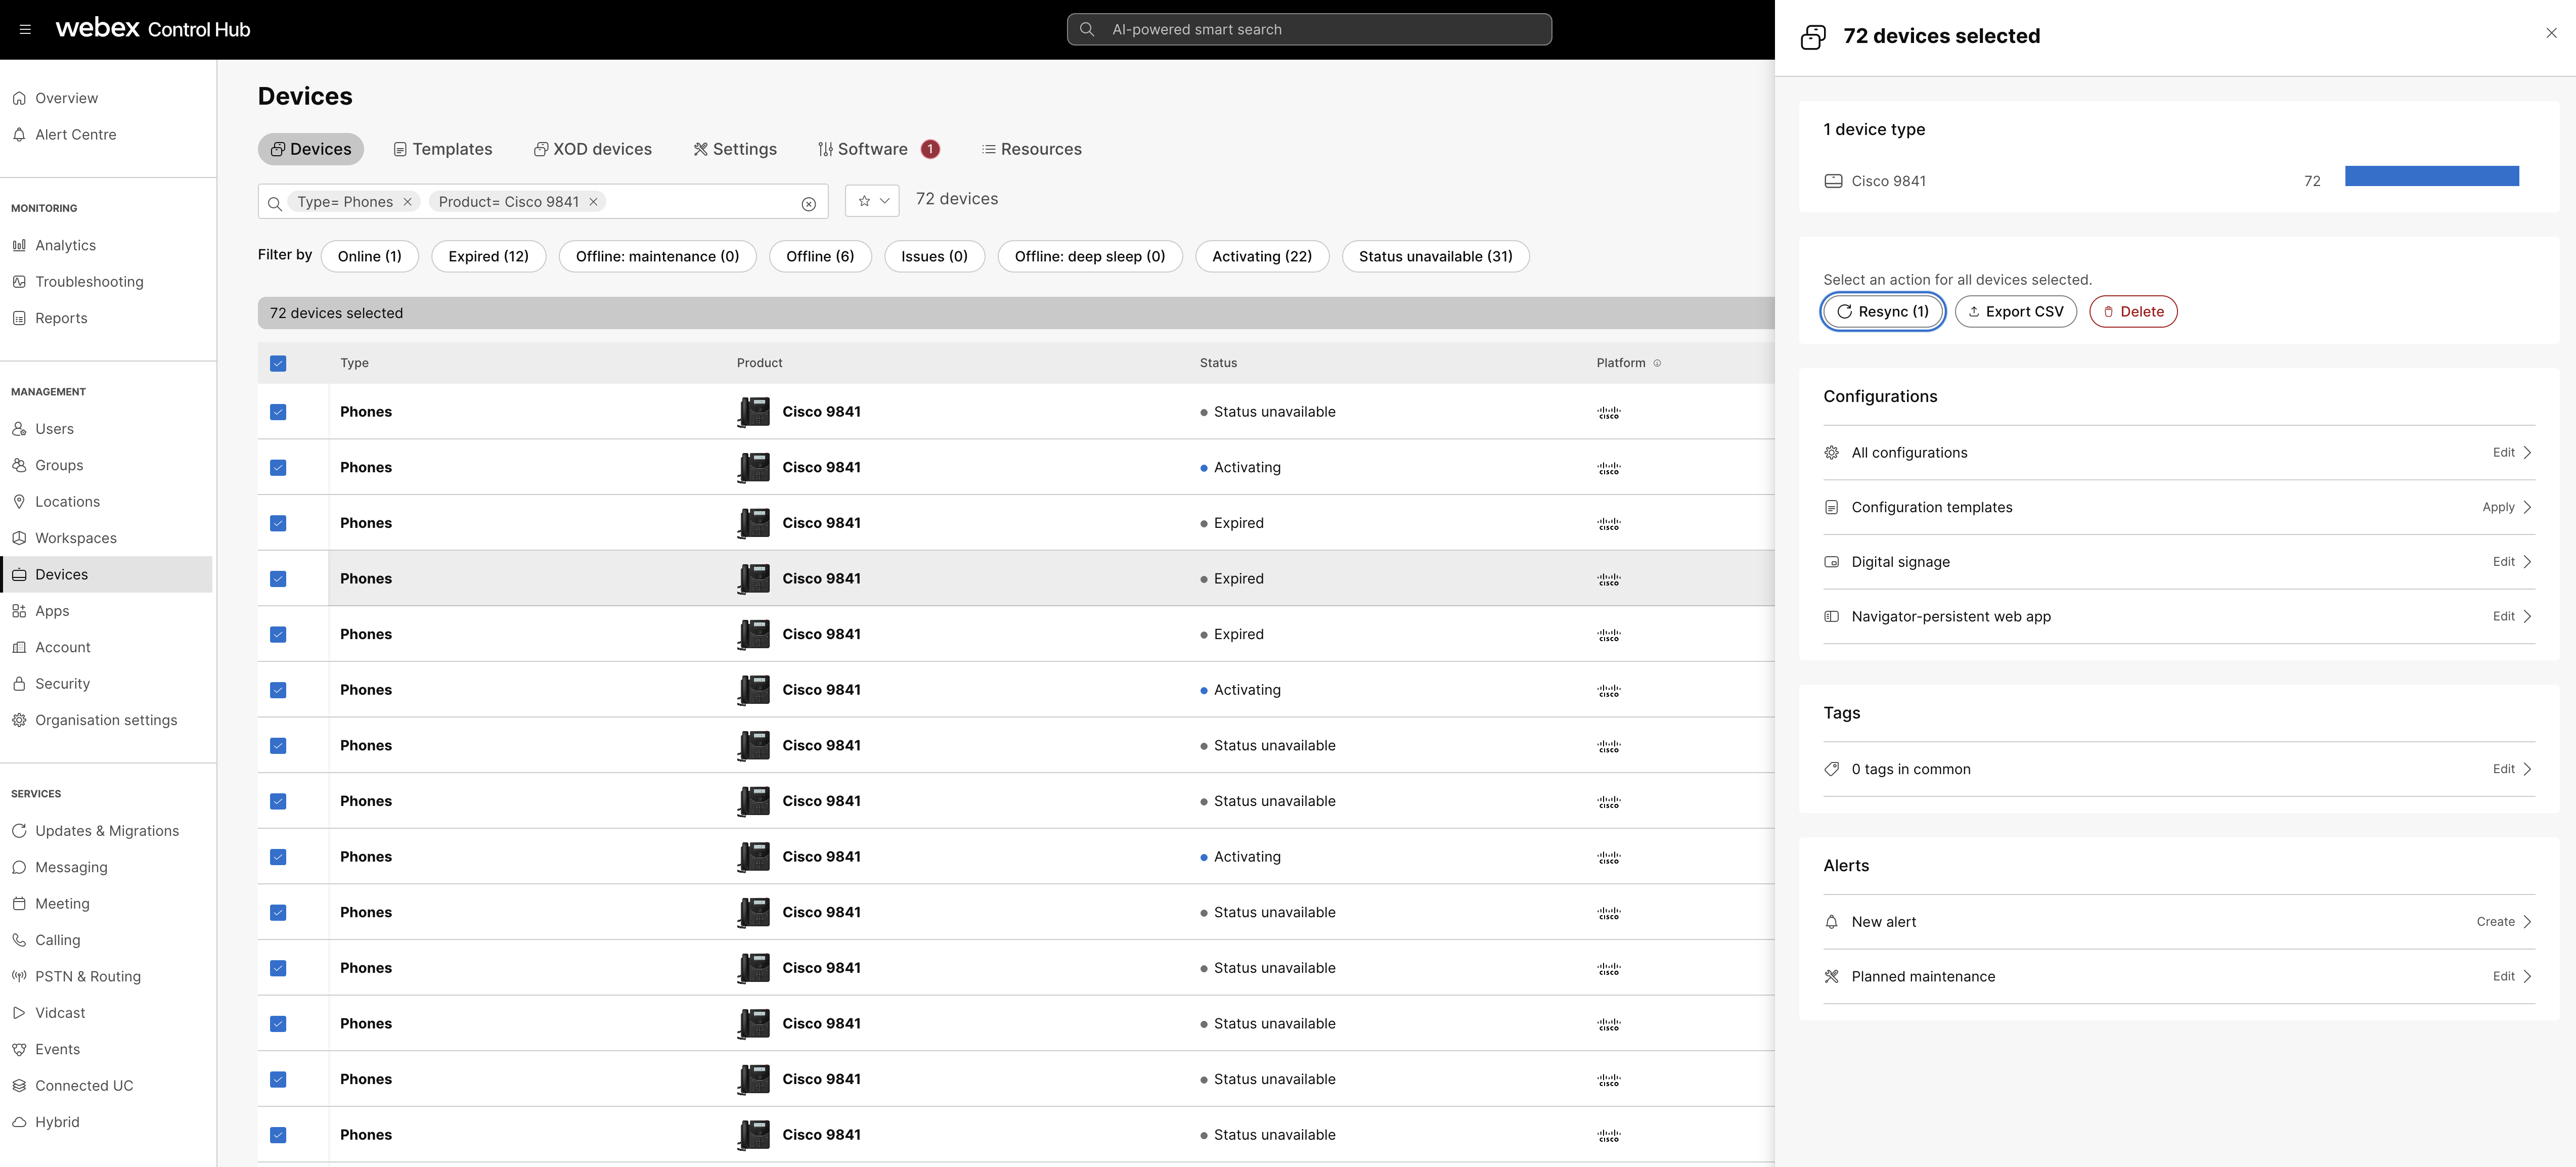Click the Alert Centre bell icon
The image size is (2576, 1167).
19,134
